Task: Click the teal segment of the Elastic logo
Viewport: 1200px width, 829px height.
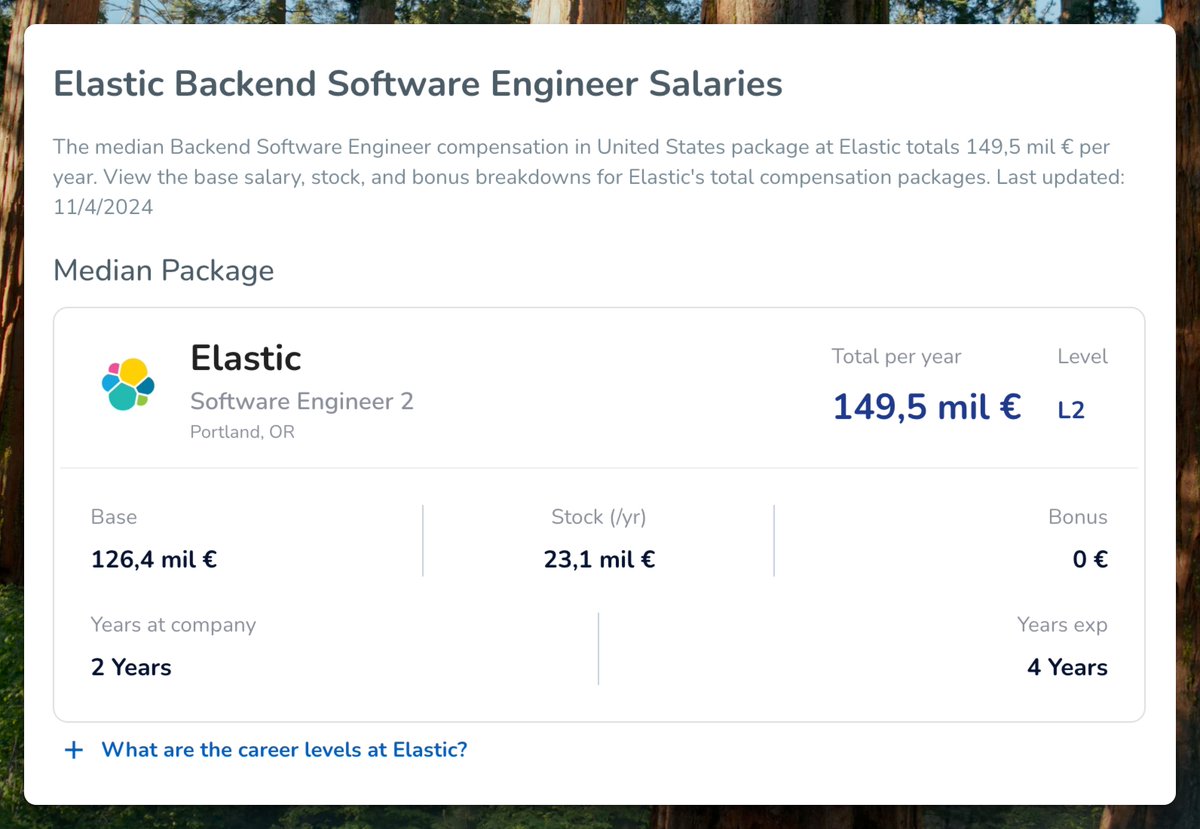Action: tap(122, 396)
